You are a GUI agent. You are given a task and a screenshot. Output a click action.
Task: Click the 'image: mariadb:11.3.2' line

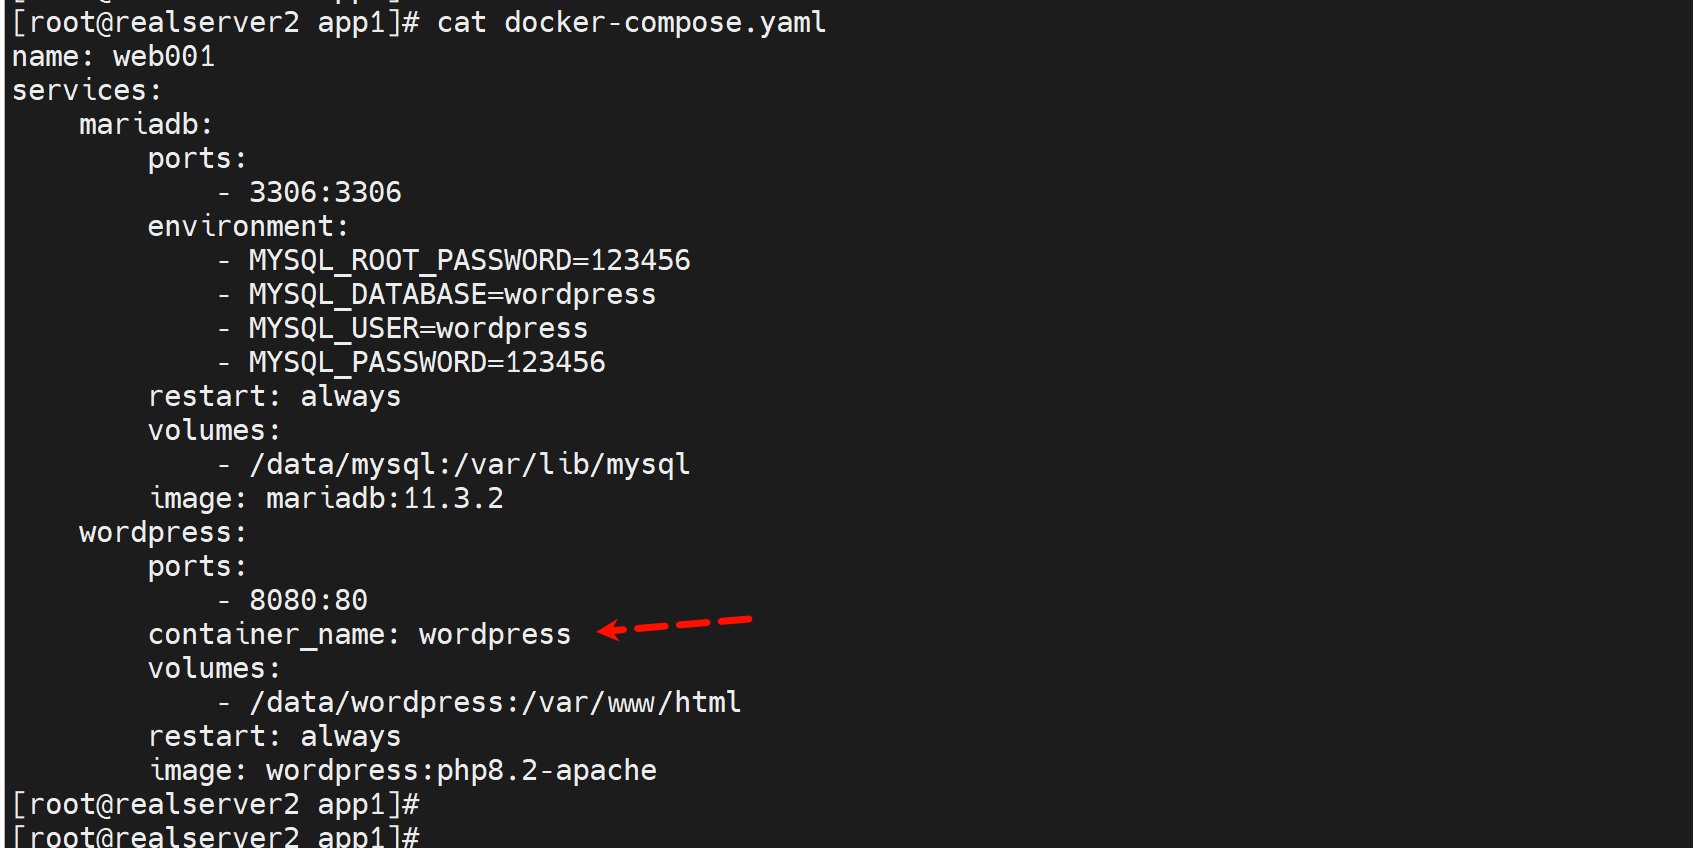click(x=326, y=499)
